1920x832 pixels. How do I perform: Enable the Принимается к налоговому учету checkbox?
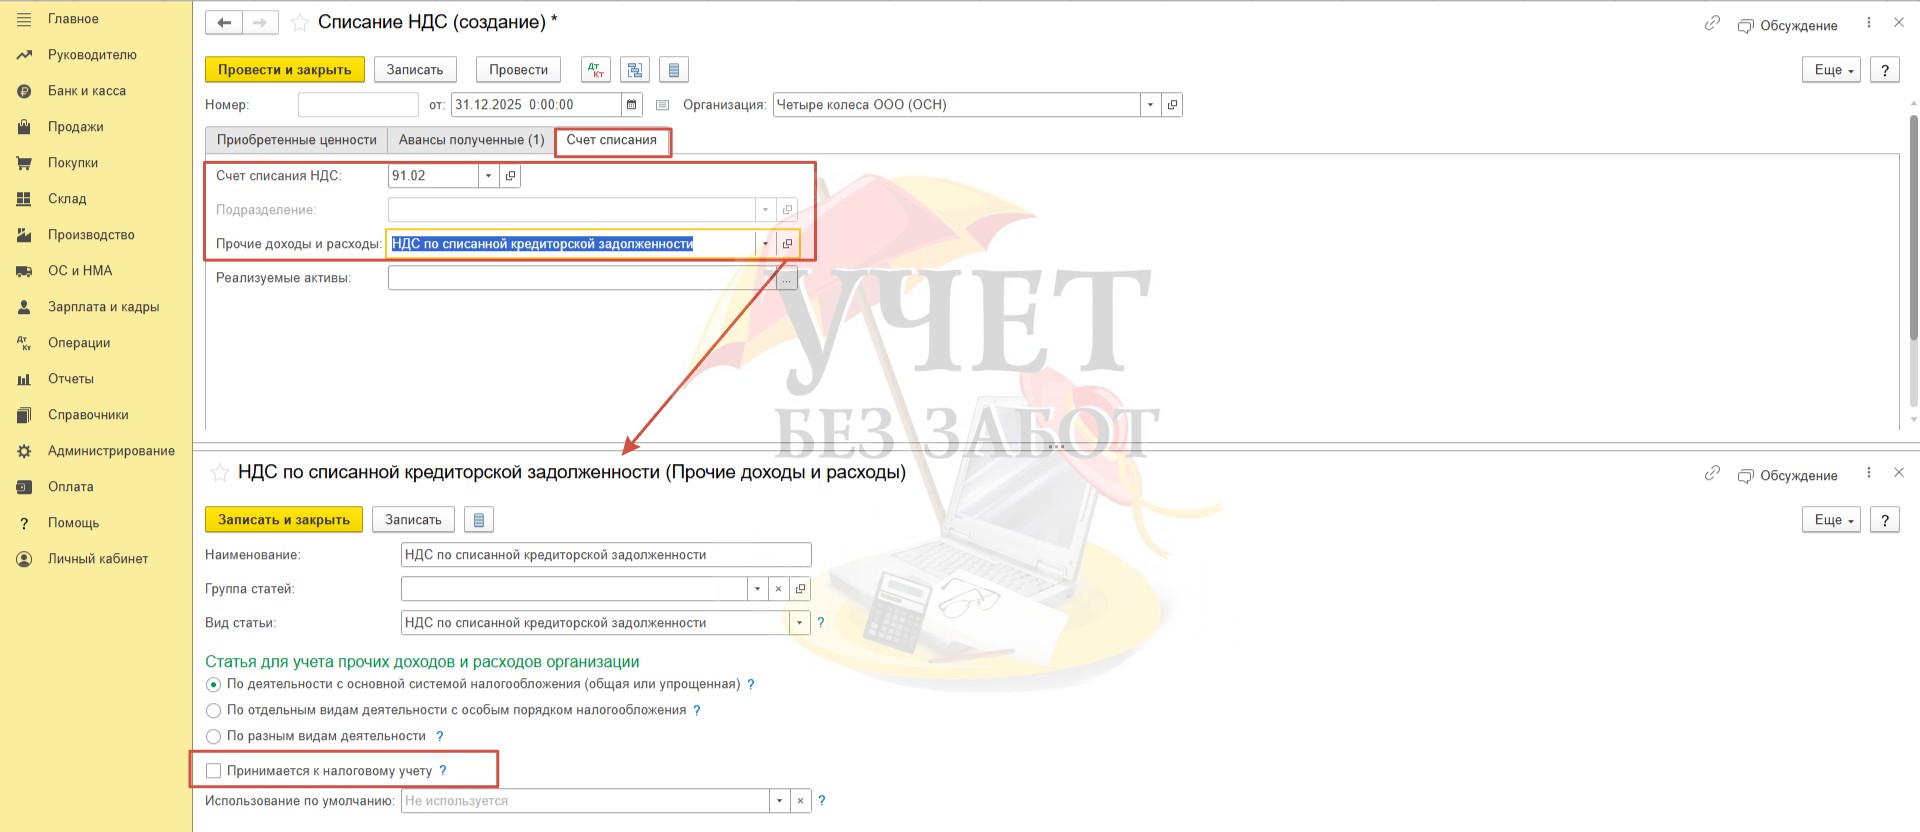tap(213, 771)
